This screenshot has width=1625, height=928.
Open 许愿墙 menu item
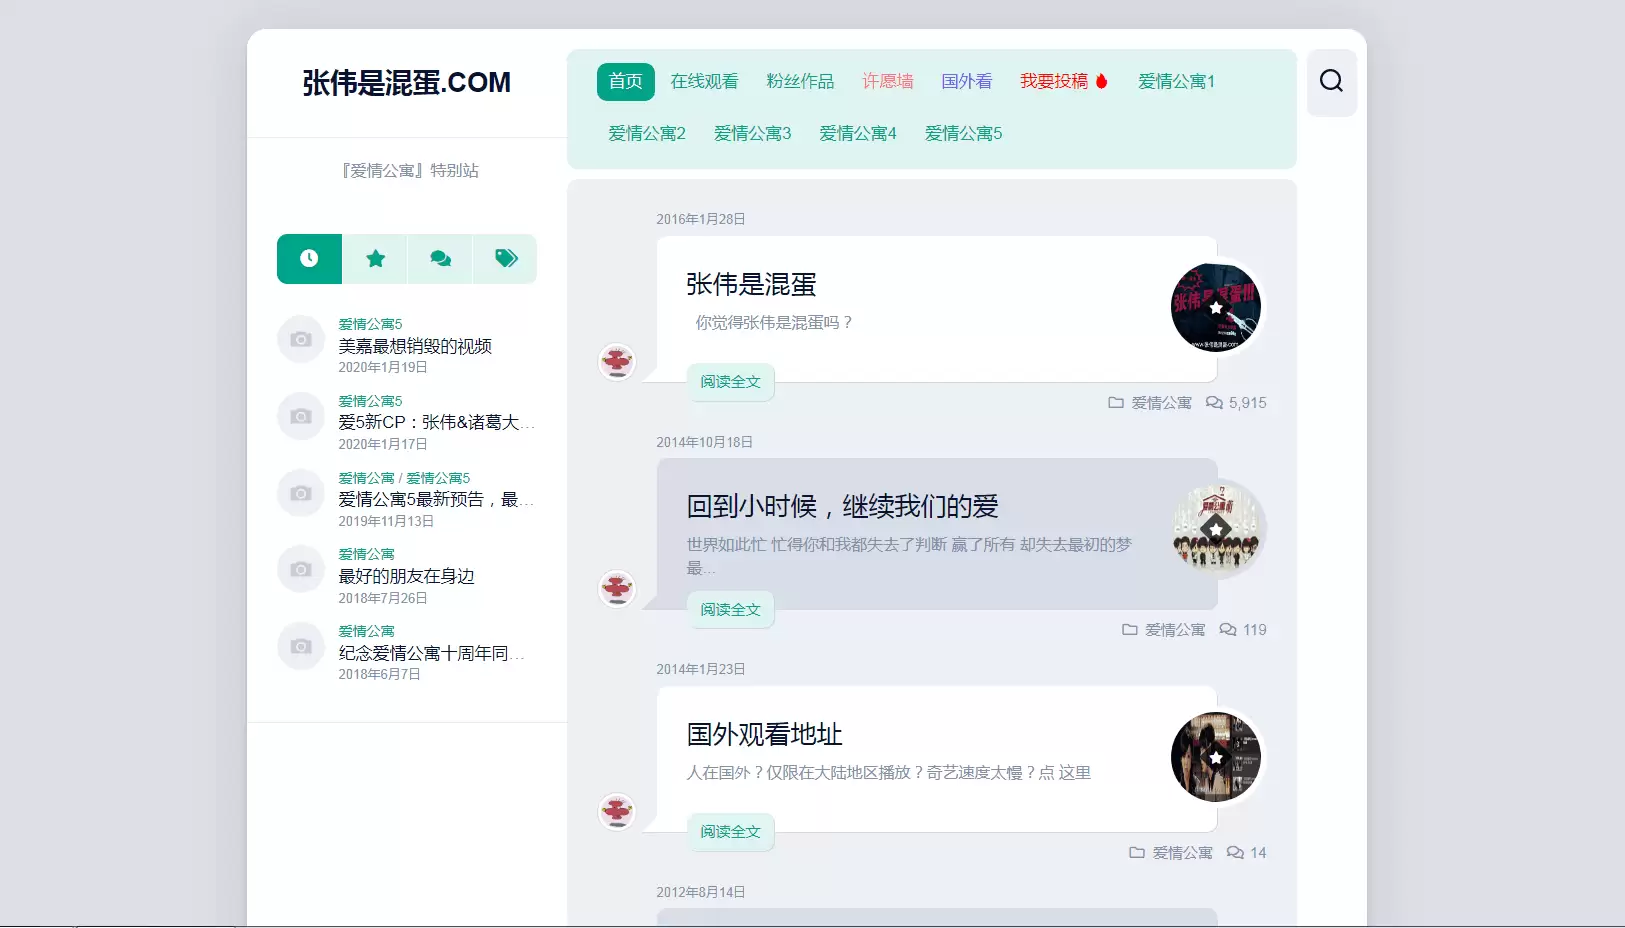click(888, 82)
